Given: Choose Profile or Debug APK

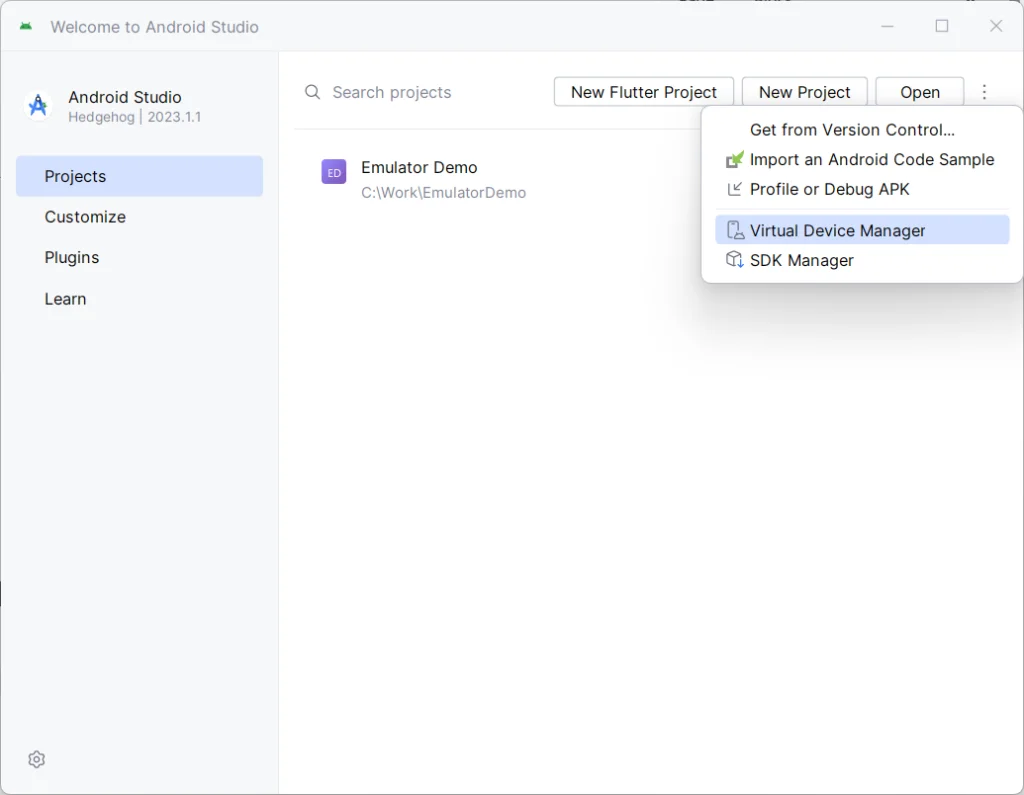Looking at the screenshot, I should [862, 189].
